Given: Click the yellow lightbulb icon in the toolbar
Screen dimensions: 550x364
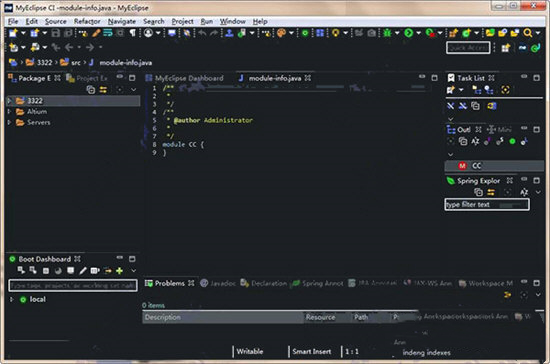Looking at the screenshot, I should (336, 33).
